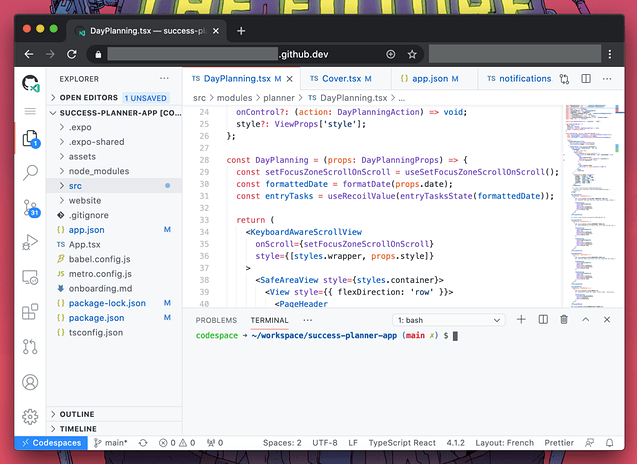Viewport: 637px width, 464px height.
Task: Open the Extensions view
Action: tap(30, 312)
